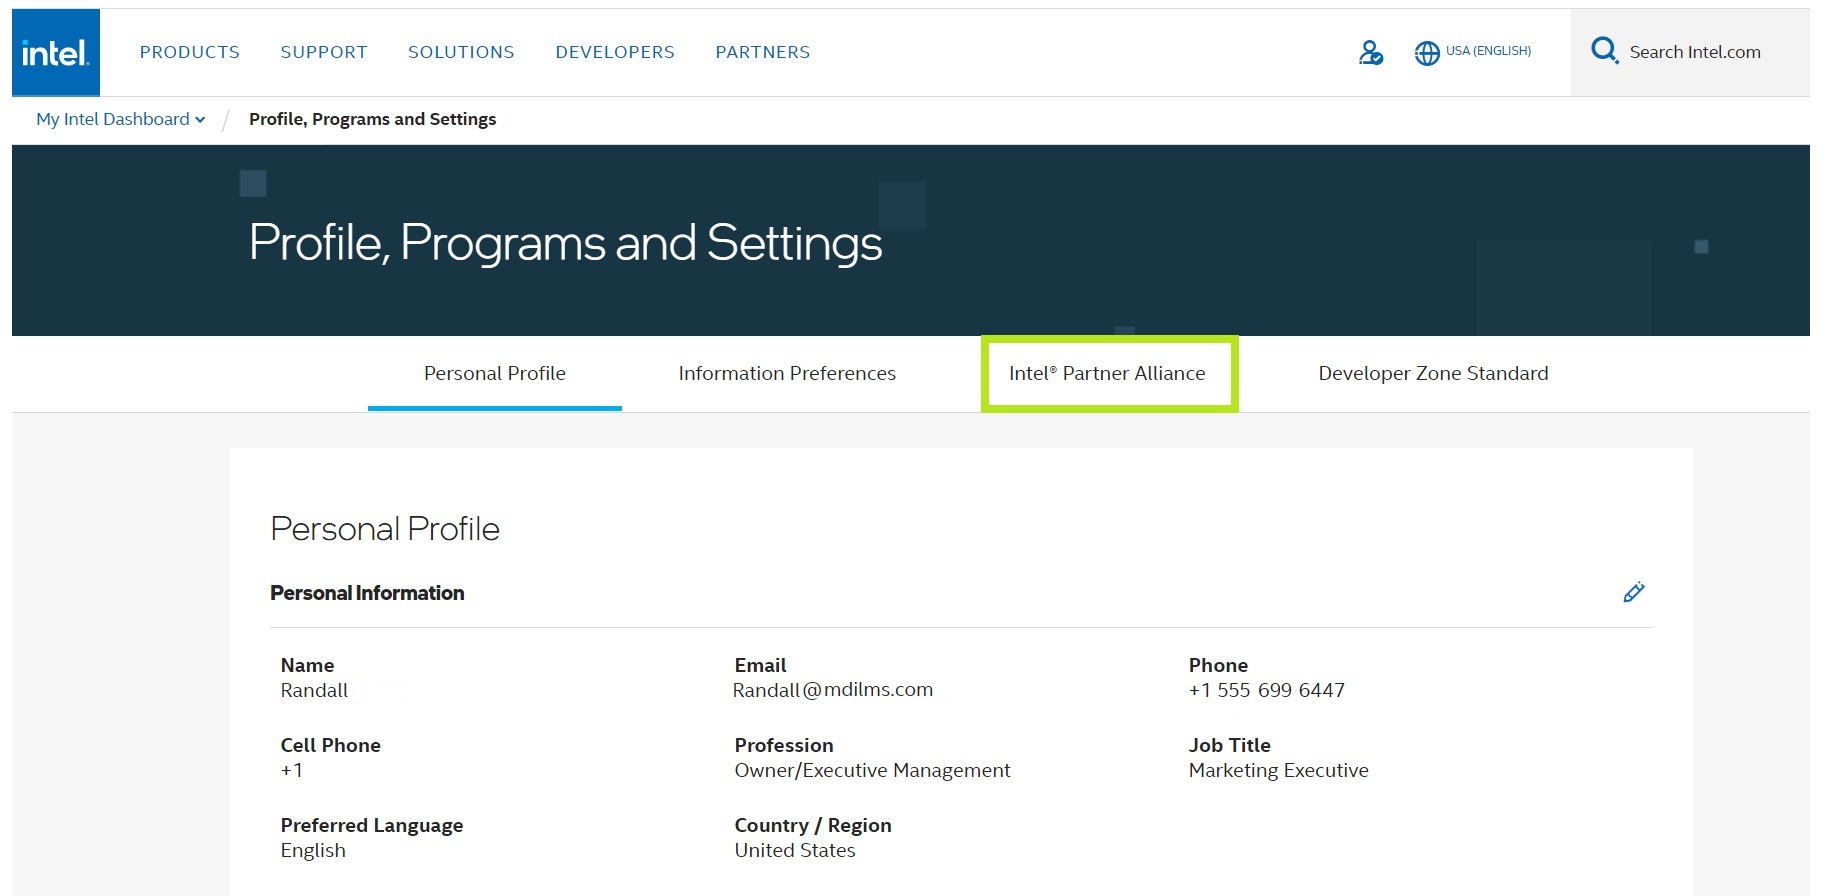1828x896 pixels.
Task: Open the Products menu
Action: (190, 52)
